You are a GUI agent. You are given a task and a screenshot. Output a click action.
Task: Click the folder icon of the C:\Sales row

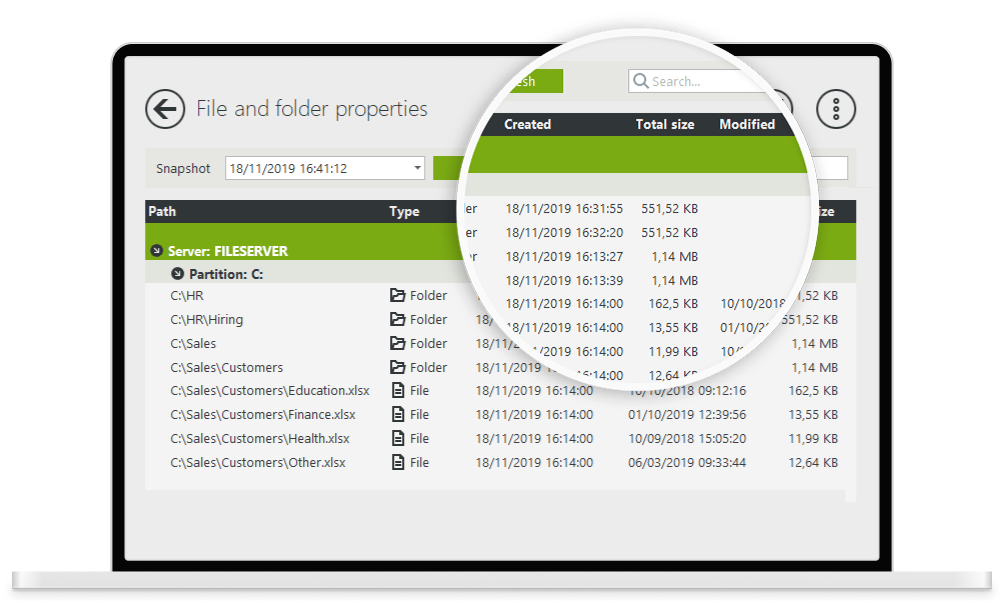[398, 343]
